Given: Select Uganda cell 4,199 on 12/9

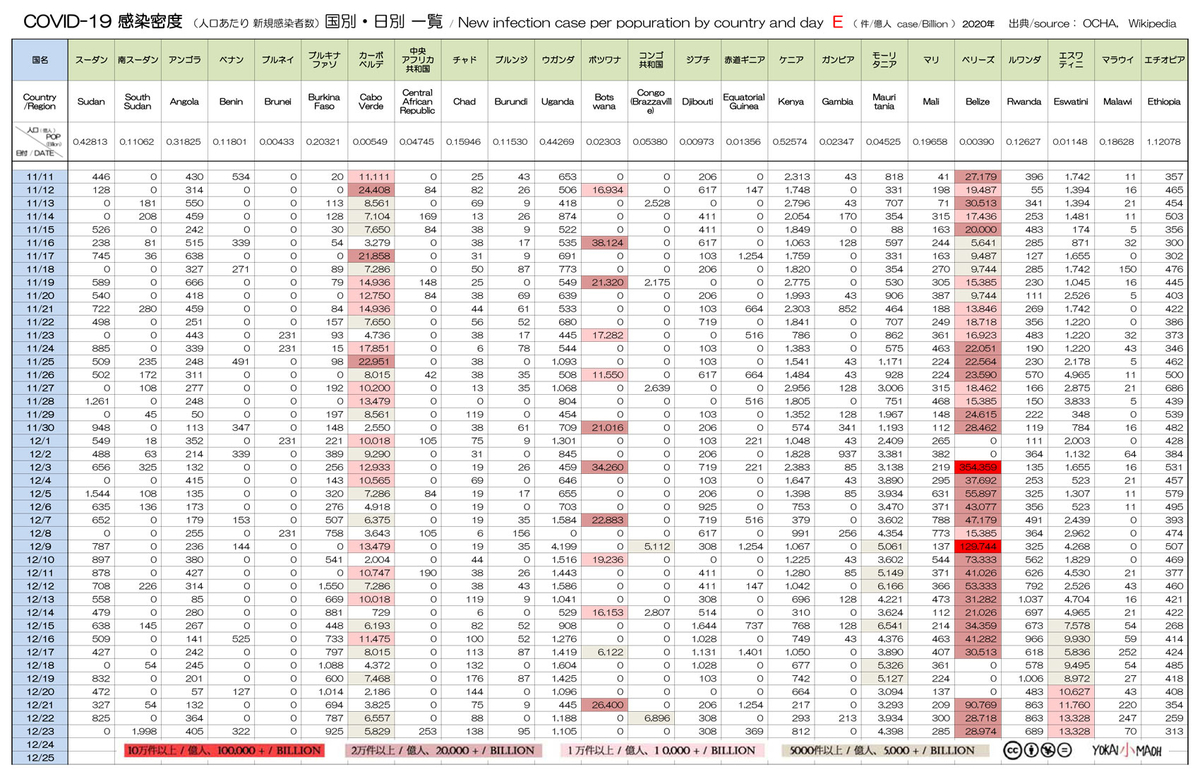Looking at the screenshot, I should 556,546.
